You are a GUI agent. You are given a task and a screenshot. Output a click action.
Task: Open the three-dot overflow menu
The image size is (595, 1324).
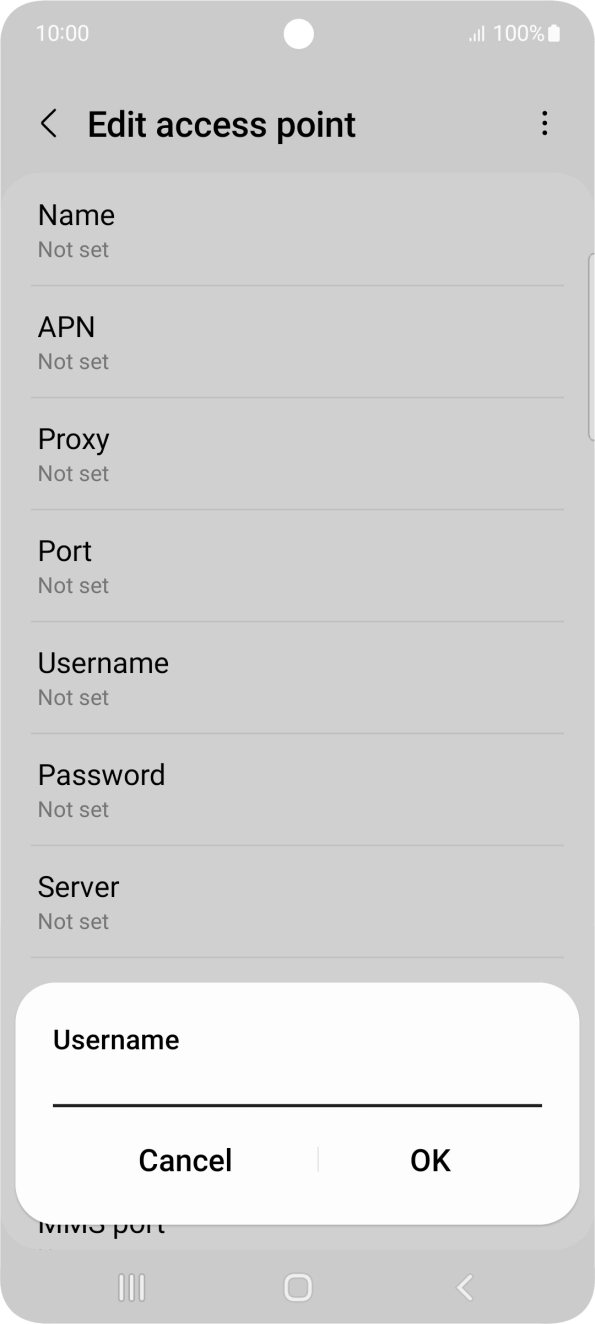coord(545,123)
